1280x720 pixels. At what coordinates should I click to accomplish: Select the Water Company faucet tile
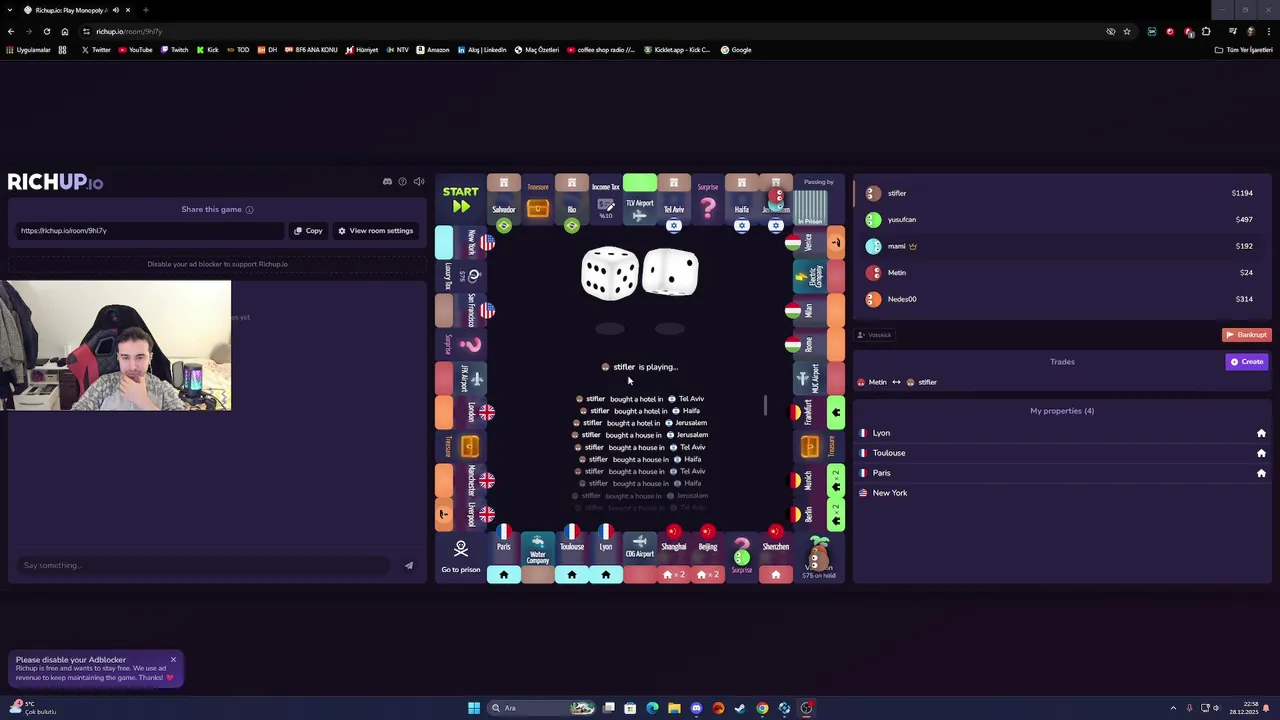538,556
